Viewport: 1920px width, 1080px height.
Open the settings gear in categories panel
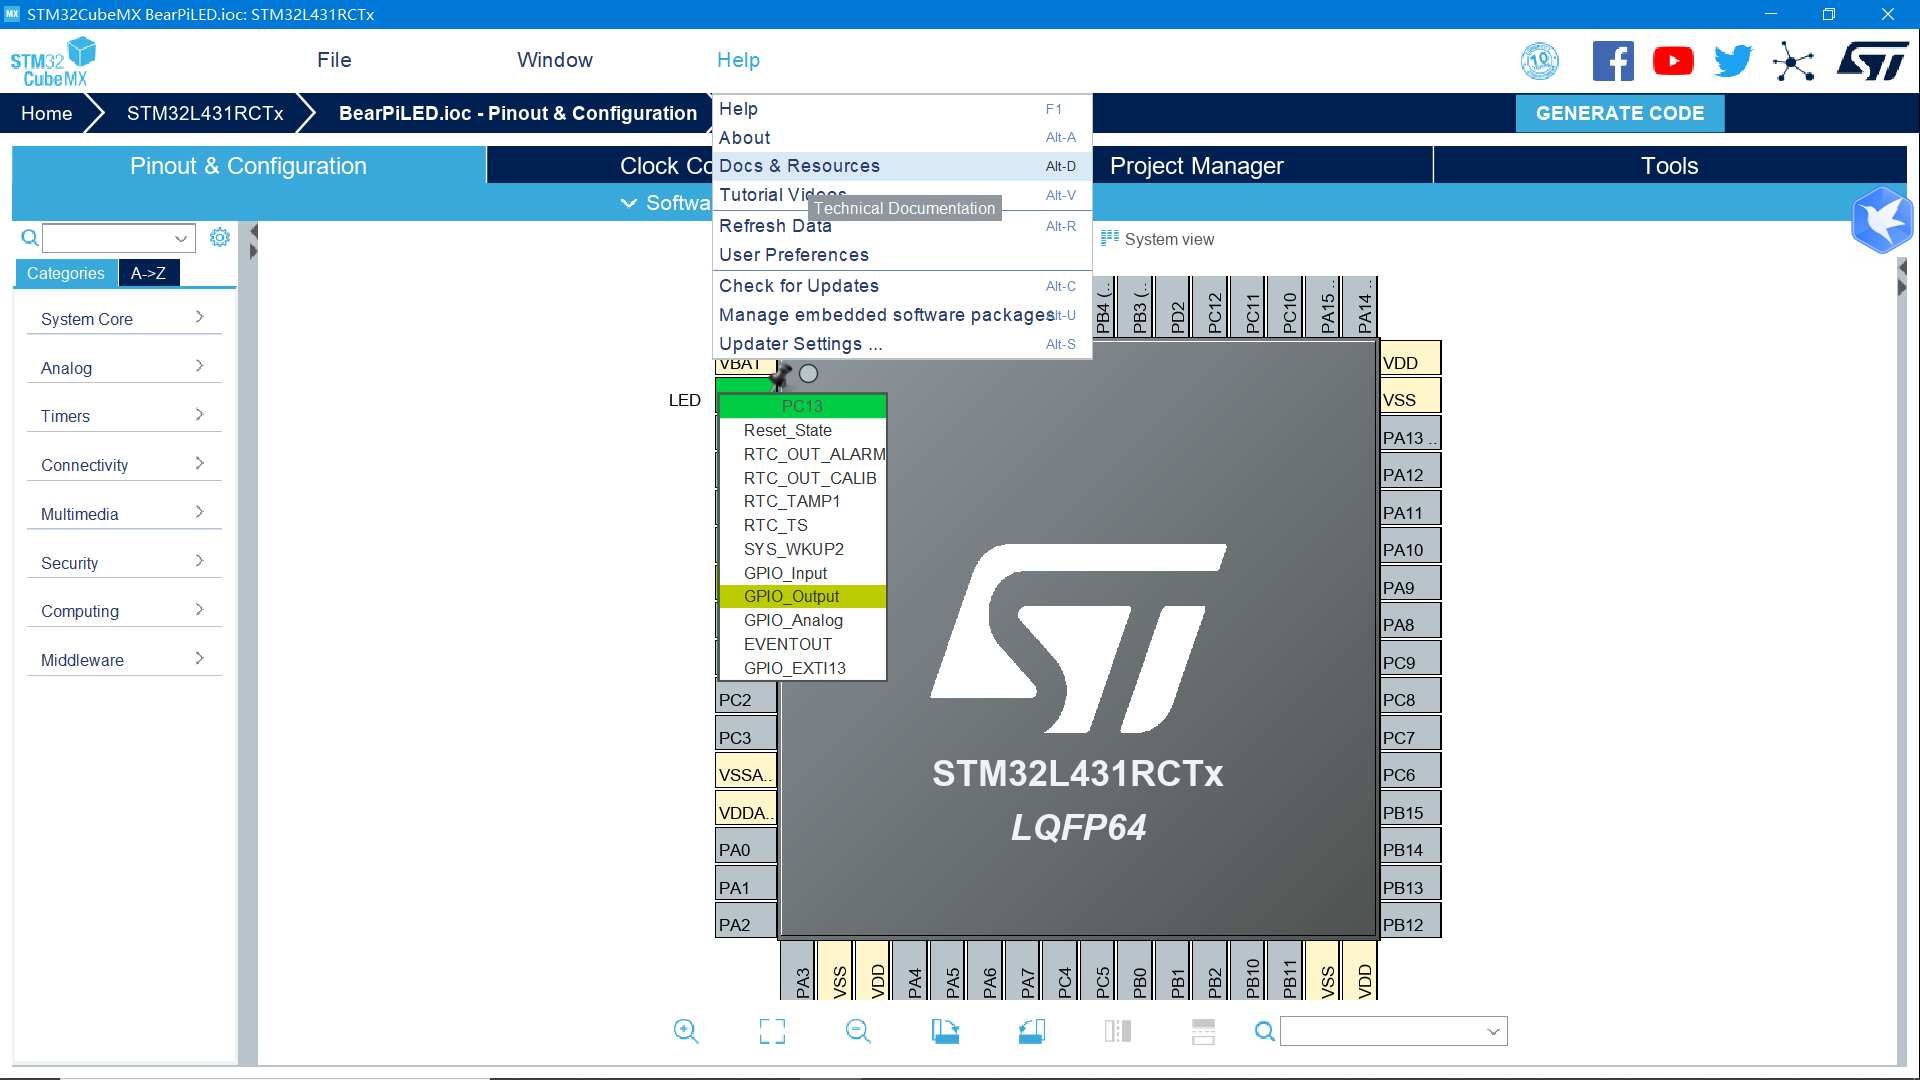(220, 237)
